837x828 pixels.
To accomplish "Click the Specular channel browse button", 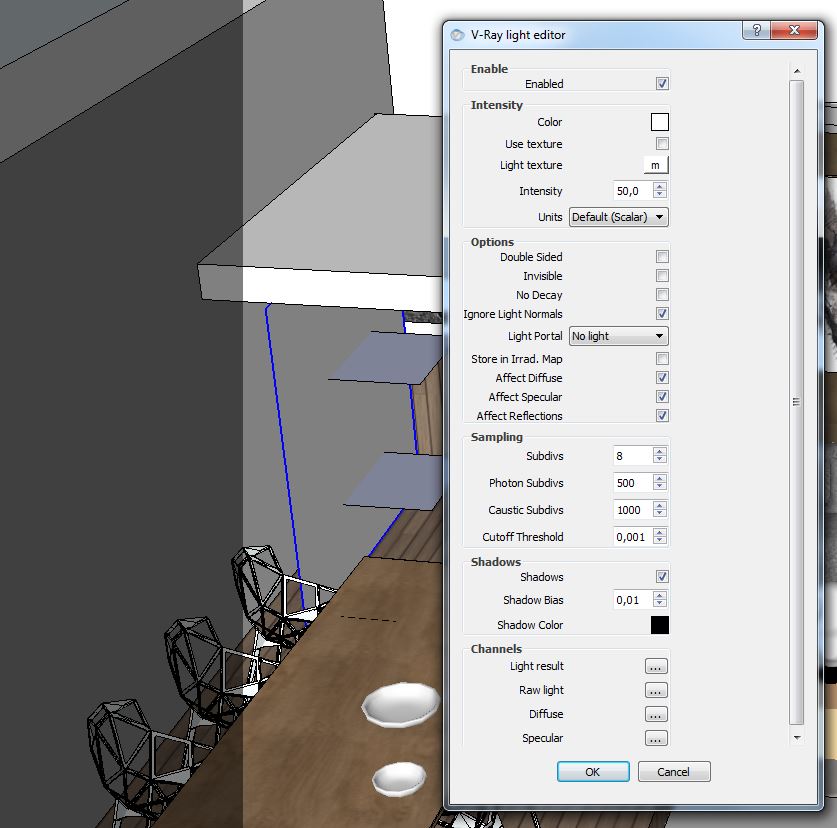I will tap(656, 738).
